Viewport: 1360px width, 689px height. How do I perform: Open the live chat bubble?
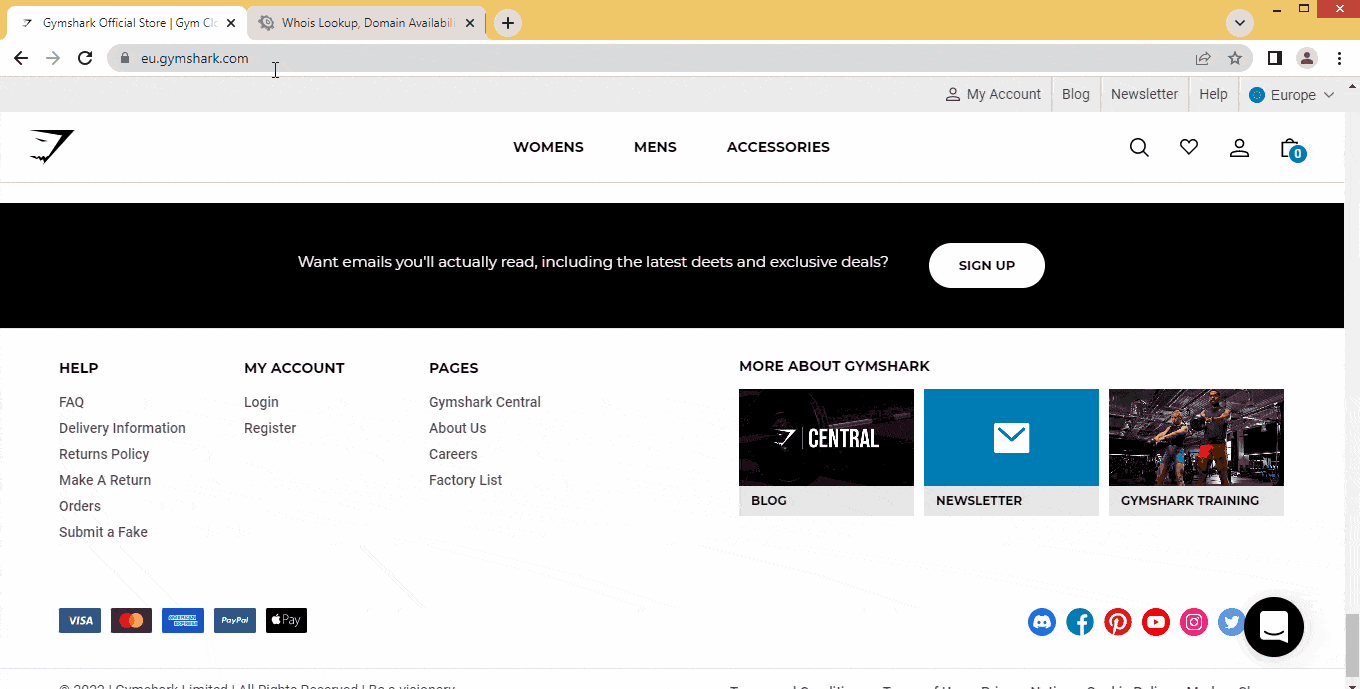(1274, 627)
